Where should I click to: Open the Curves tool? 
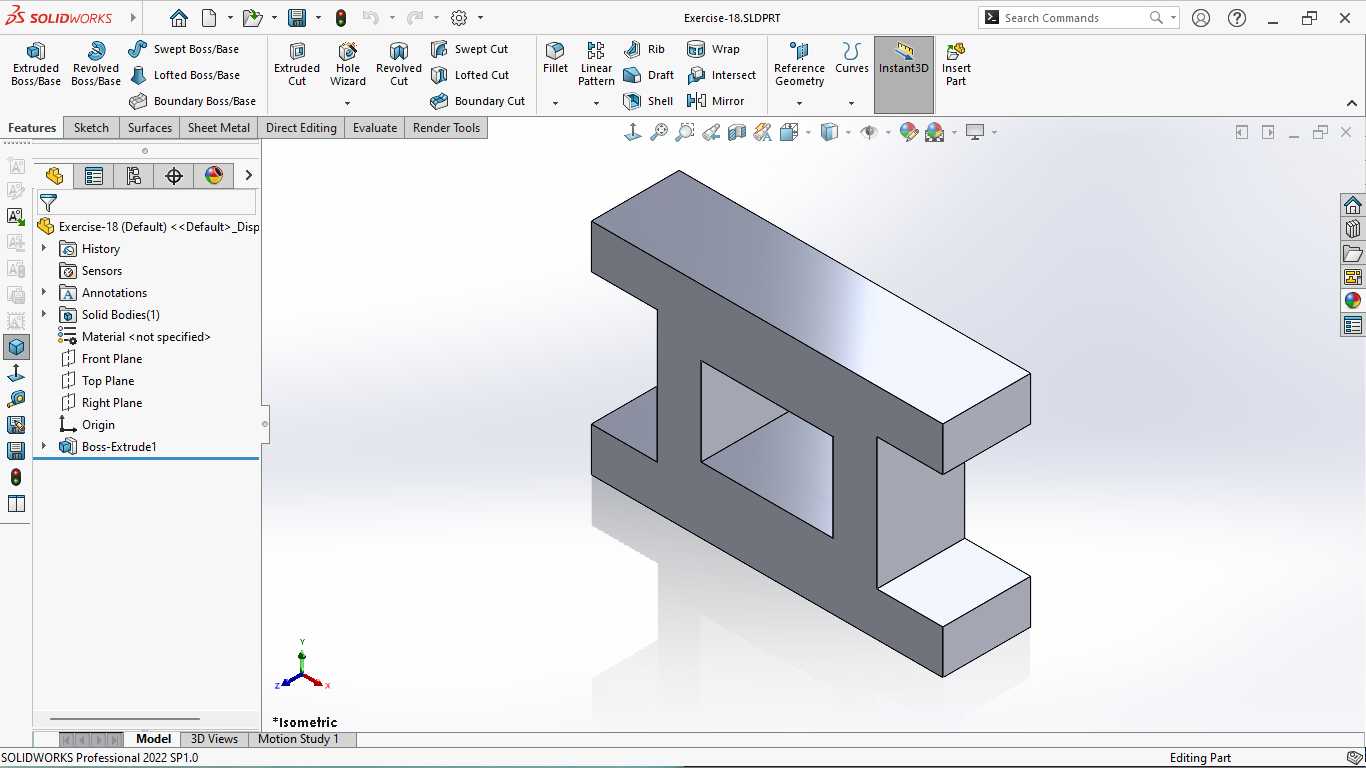pyautogui.click(x=852, y=58)
